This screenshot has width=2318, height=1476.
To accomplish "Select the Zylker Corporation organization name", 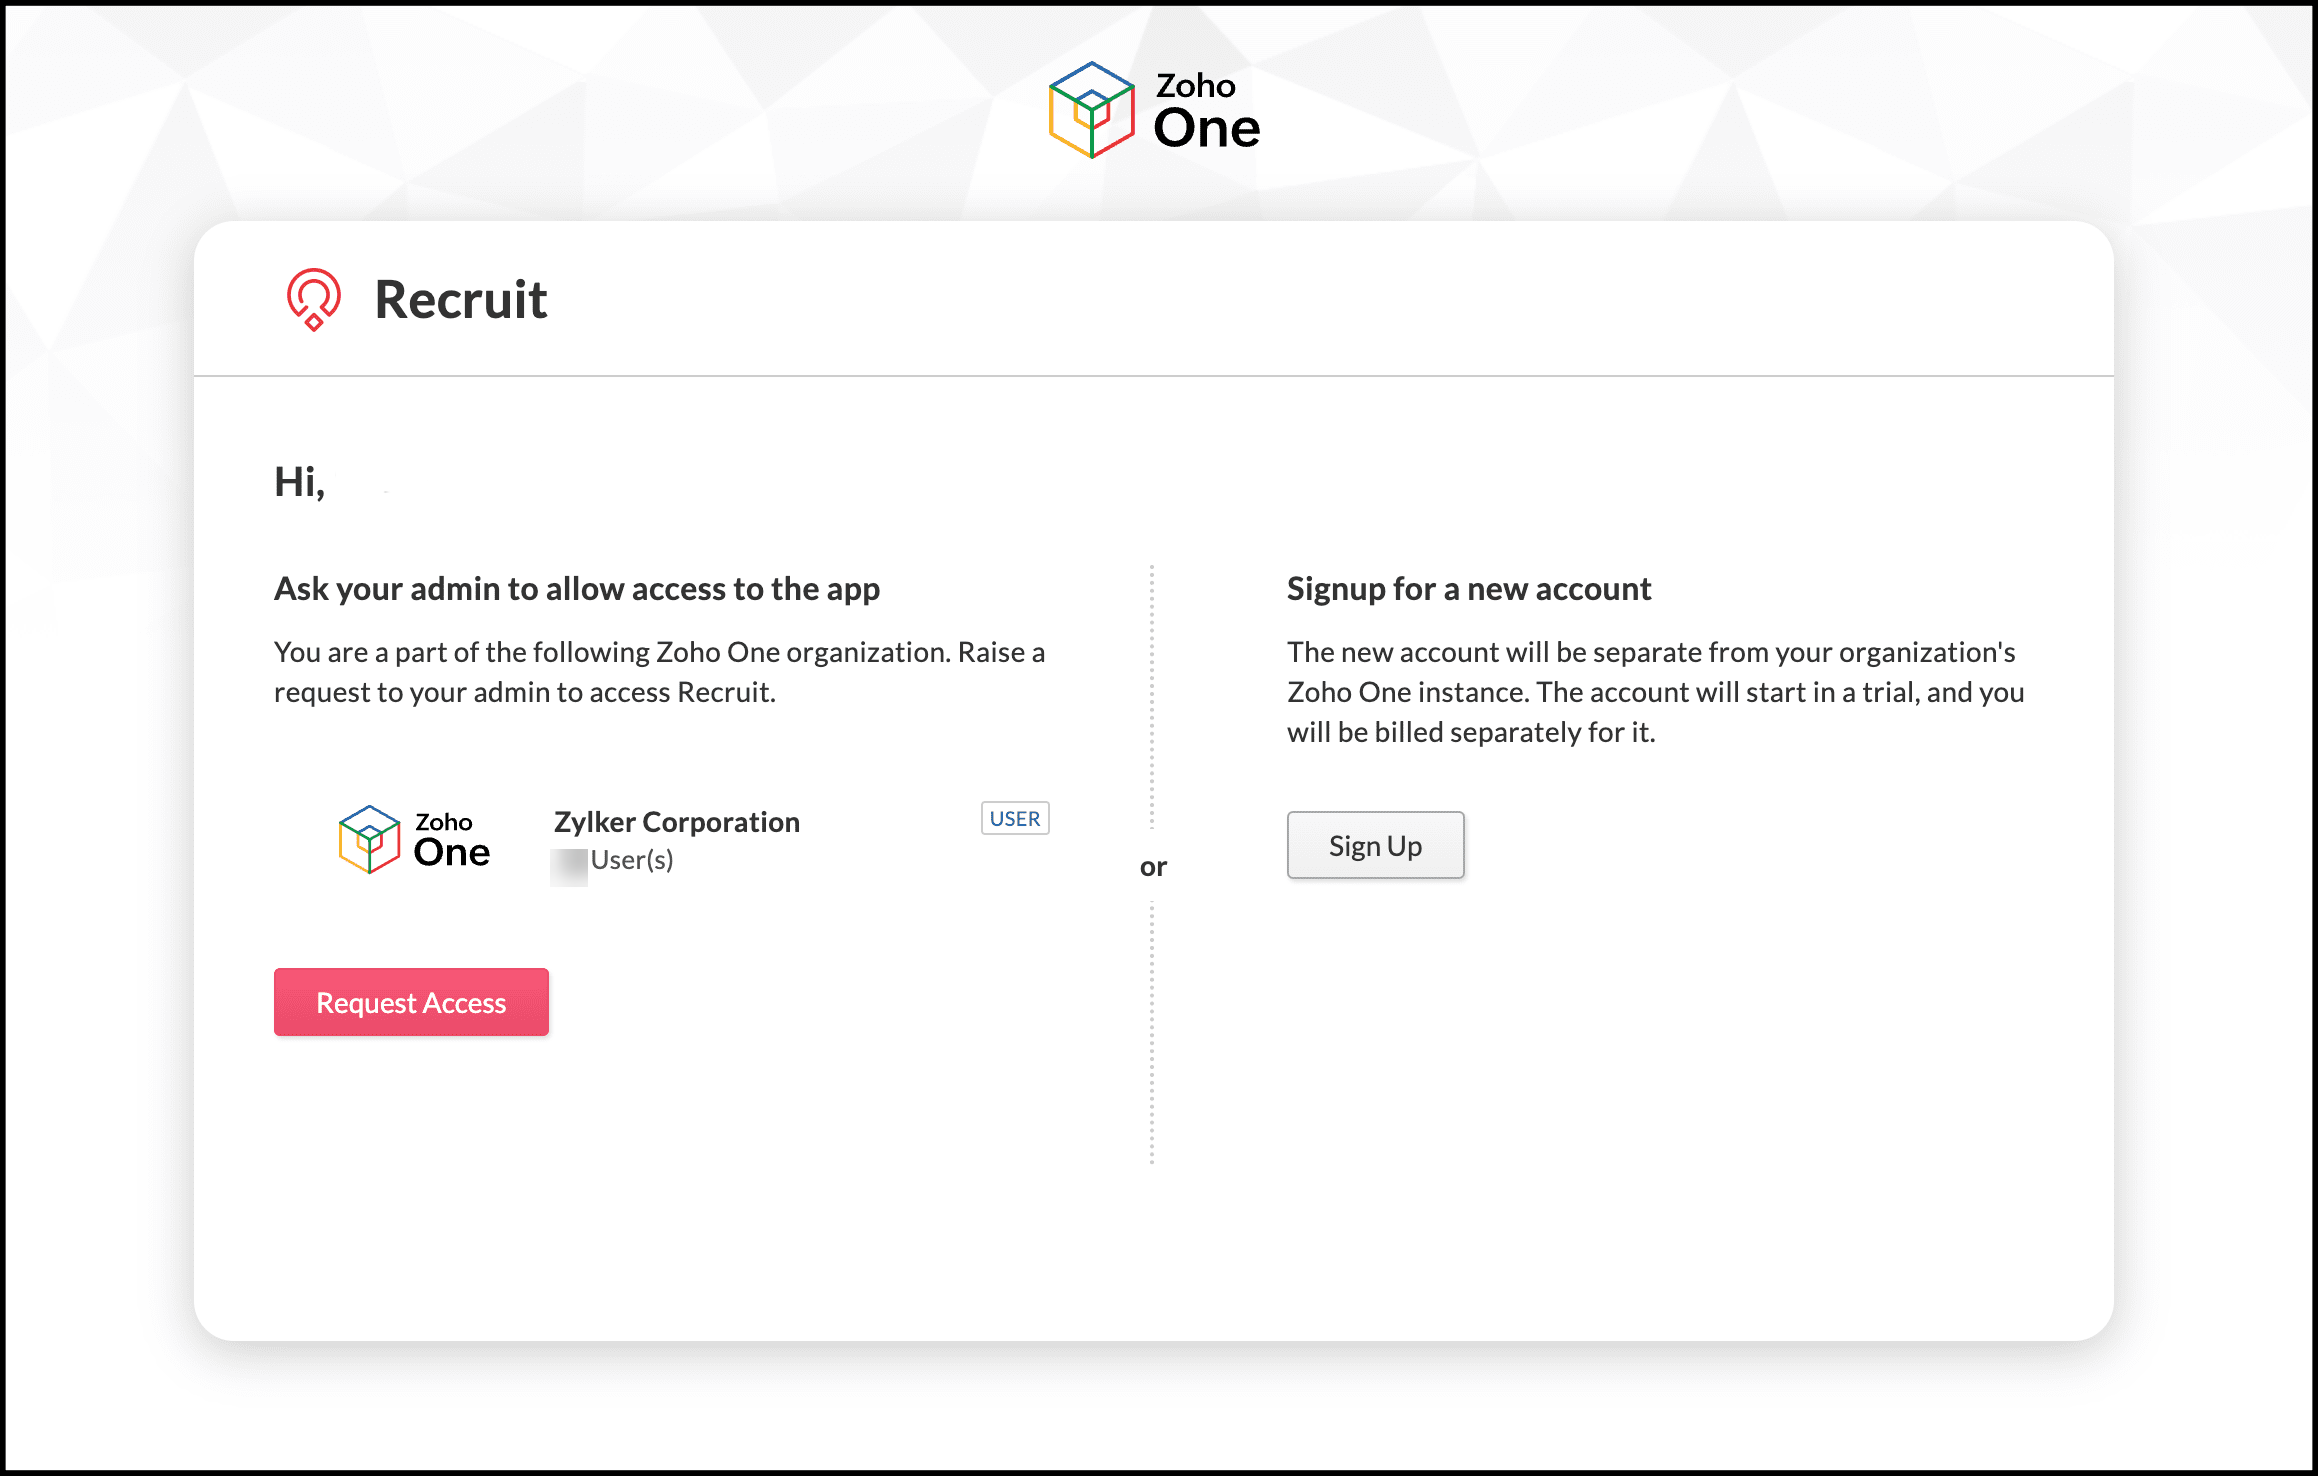I will (x=677, y=821).
